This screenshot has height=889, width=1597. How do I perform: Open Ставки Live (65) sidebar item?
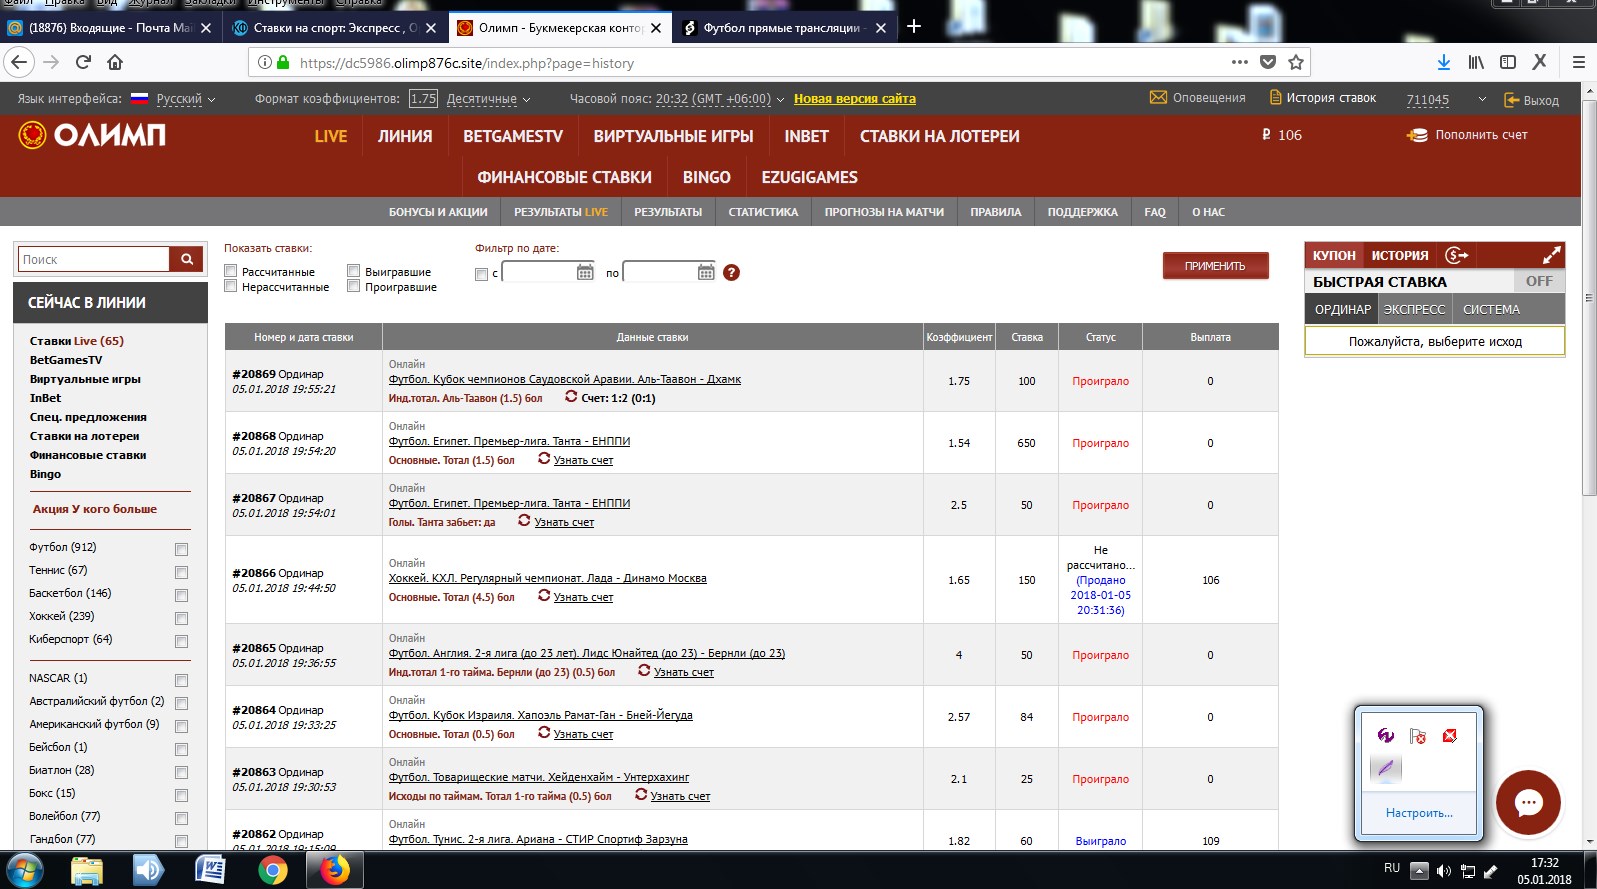(76, 341)
